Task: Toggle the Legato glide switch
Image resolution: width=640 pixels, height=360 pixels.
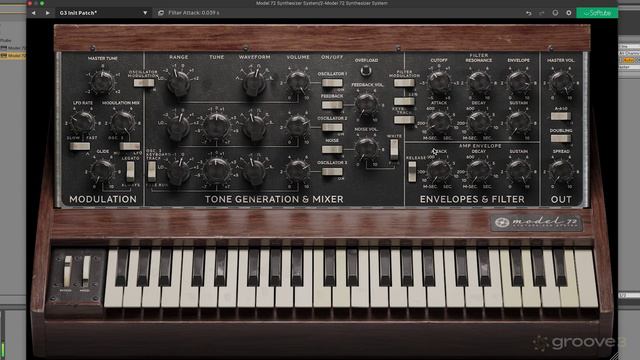Action: click(x=130, y=171)
